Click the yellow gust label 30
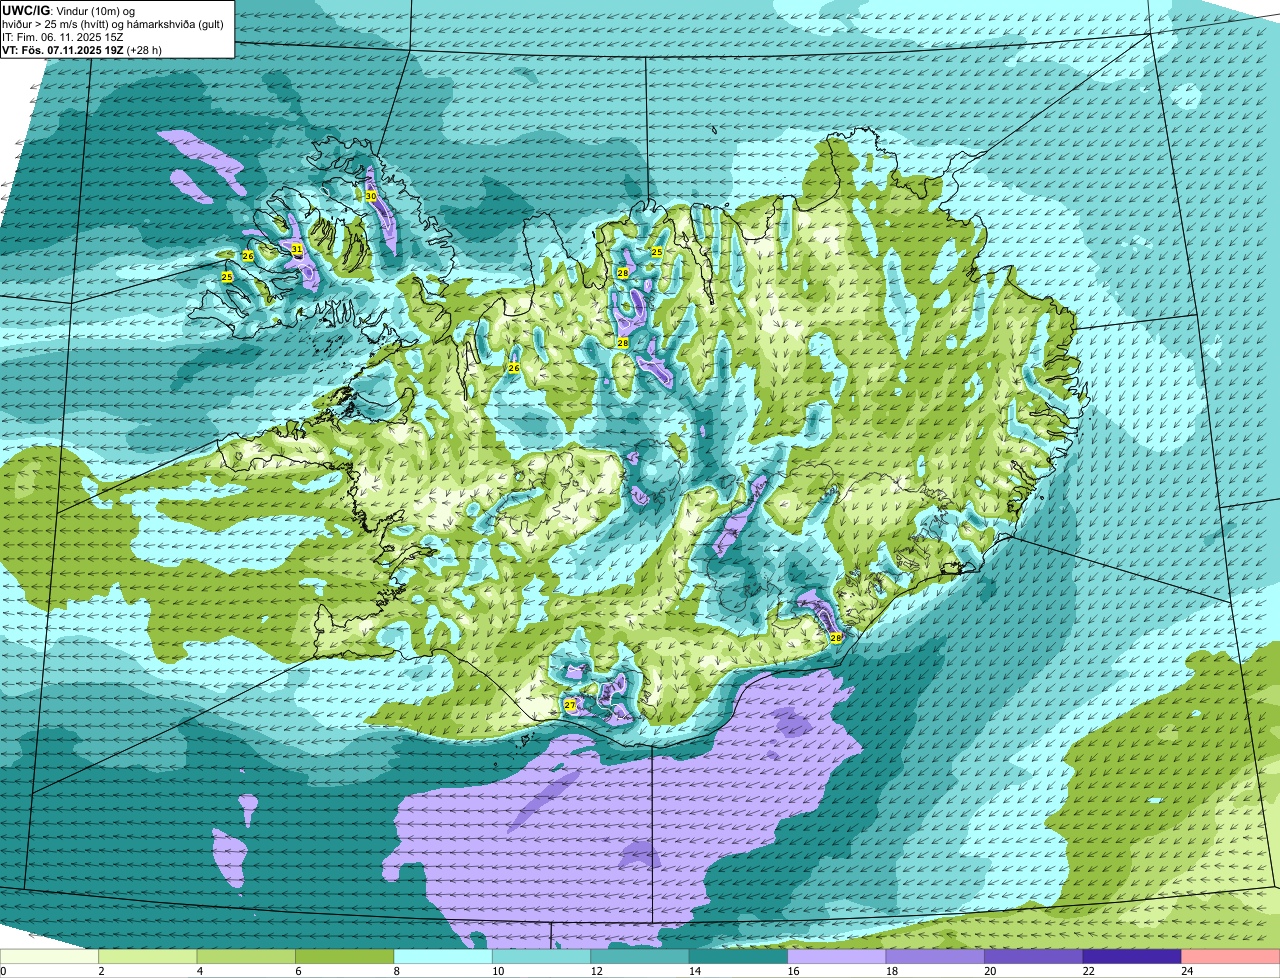 (371, 196)
